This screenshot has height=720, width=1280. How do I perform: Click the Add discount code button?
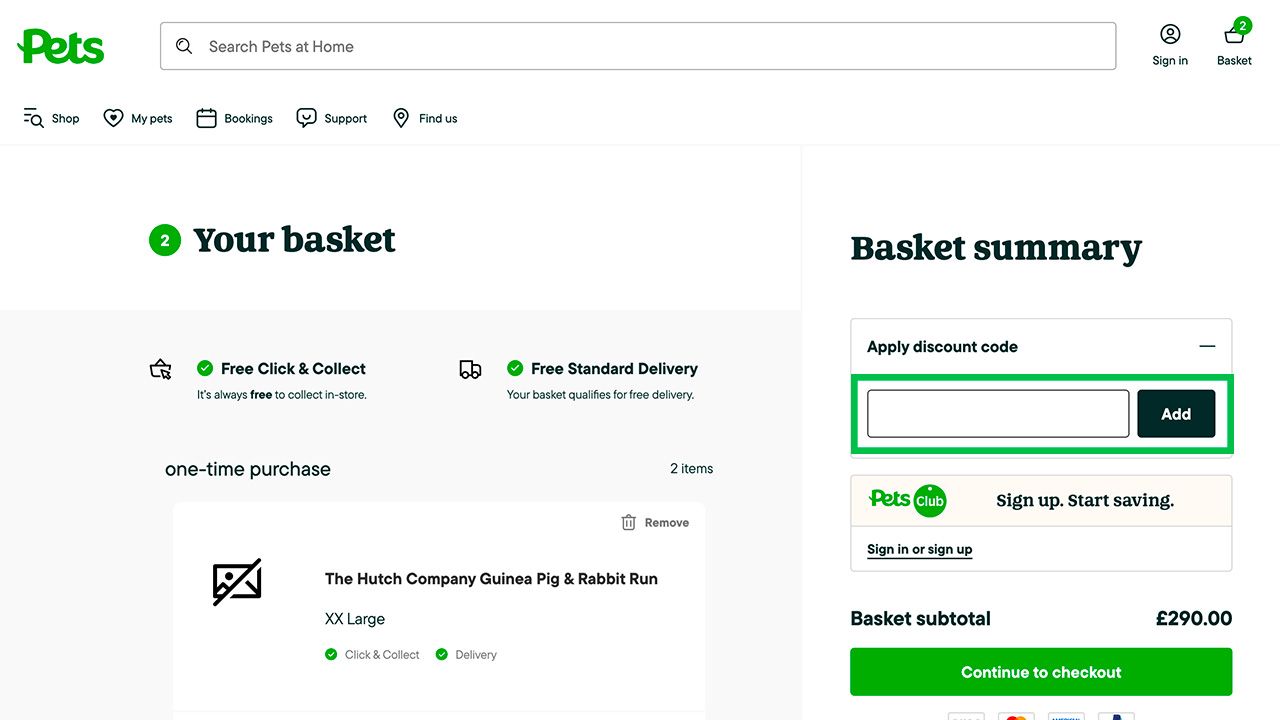coord(1176,414)
